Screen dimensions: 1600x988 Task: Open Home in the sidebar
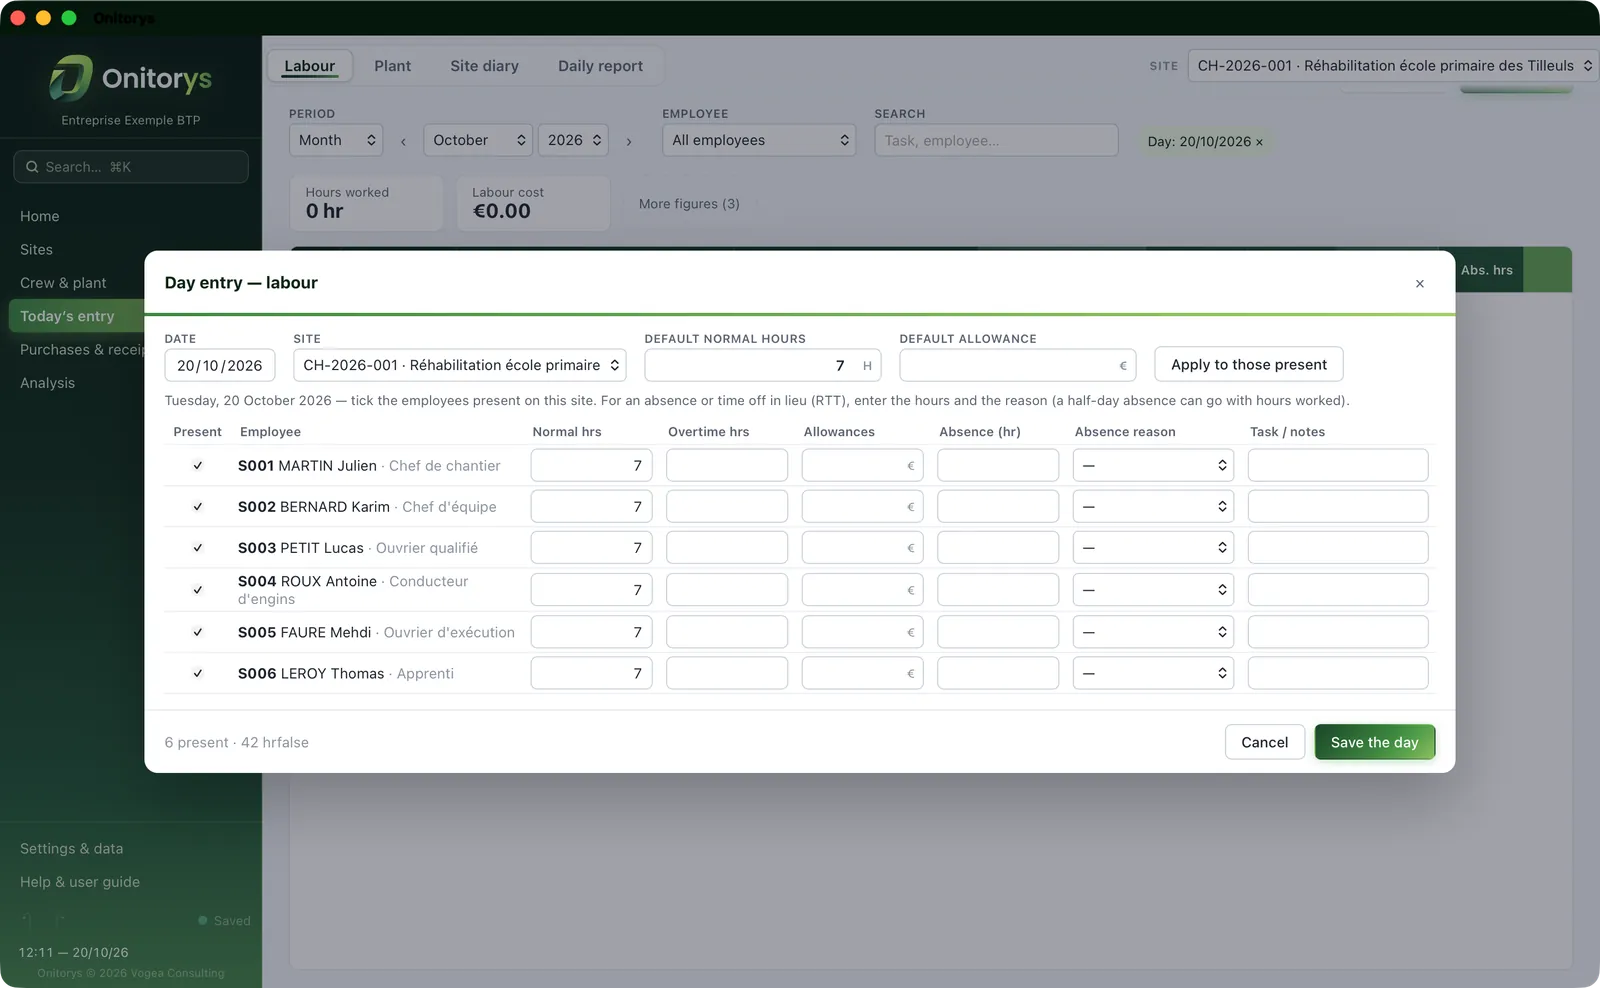click(x=40, y=216)
